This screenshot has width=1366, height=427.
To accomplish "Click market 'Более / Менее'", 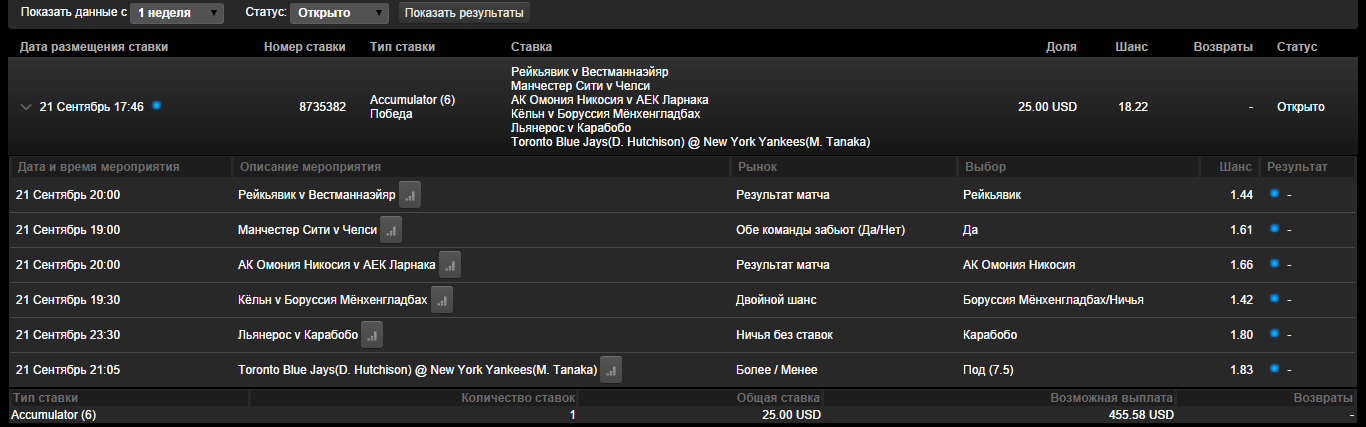I will click(776, 370).
